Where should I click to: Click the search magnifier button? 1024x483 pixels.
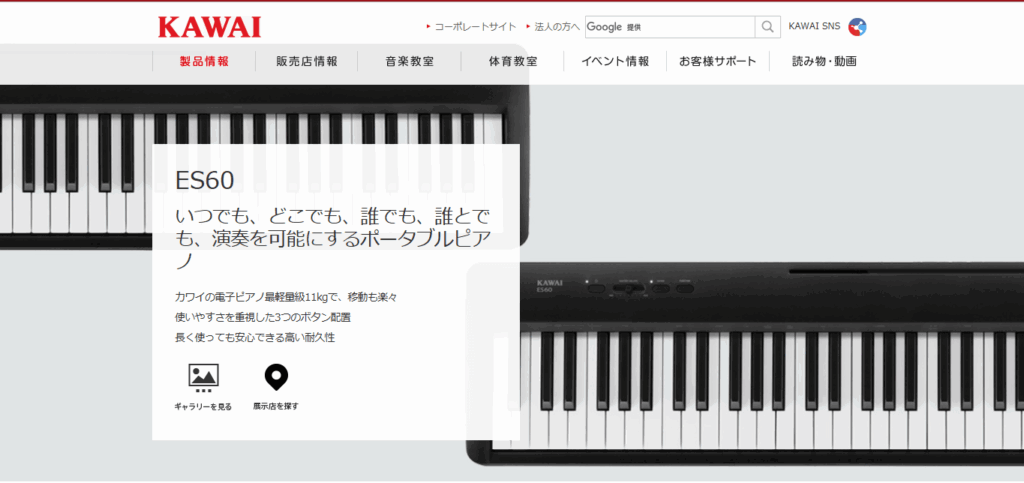(x=767, y=27)
